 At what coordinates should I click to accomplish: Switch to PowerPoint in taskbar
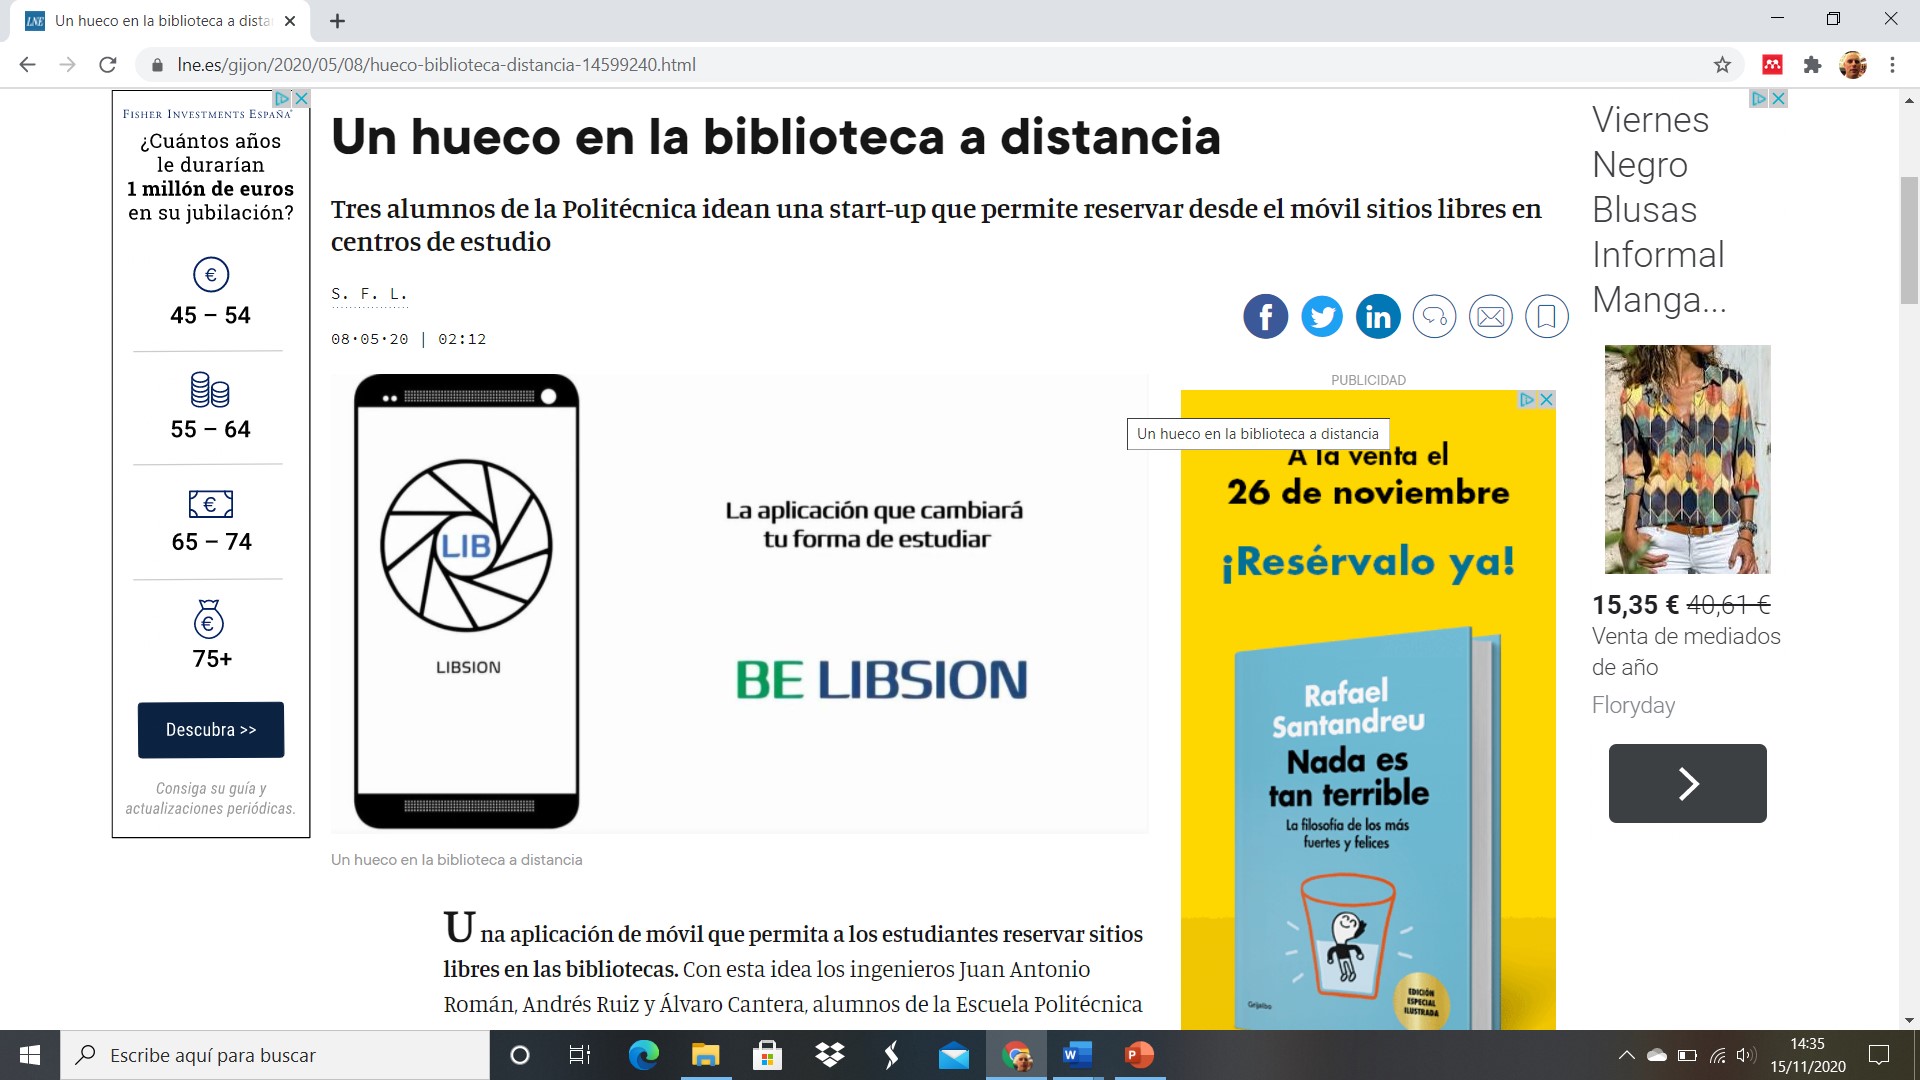pyautogui.click(x=1139, y=1055)
